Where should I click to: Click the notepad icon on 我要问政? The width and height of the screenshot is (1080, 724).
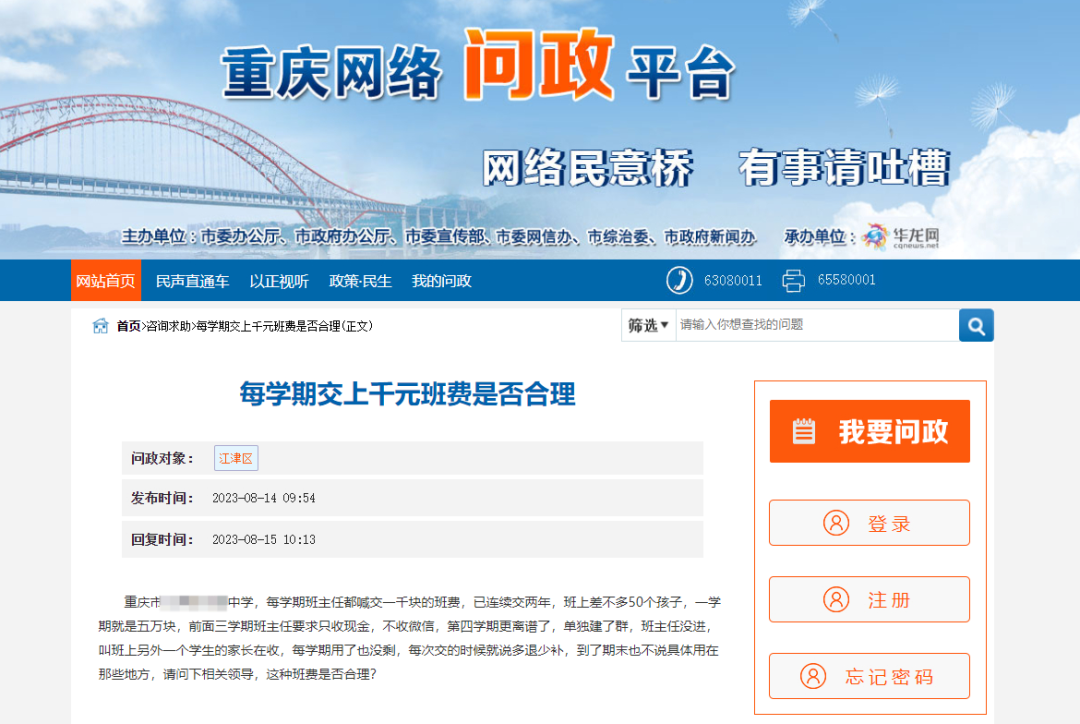[804, 431]
